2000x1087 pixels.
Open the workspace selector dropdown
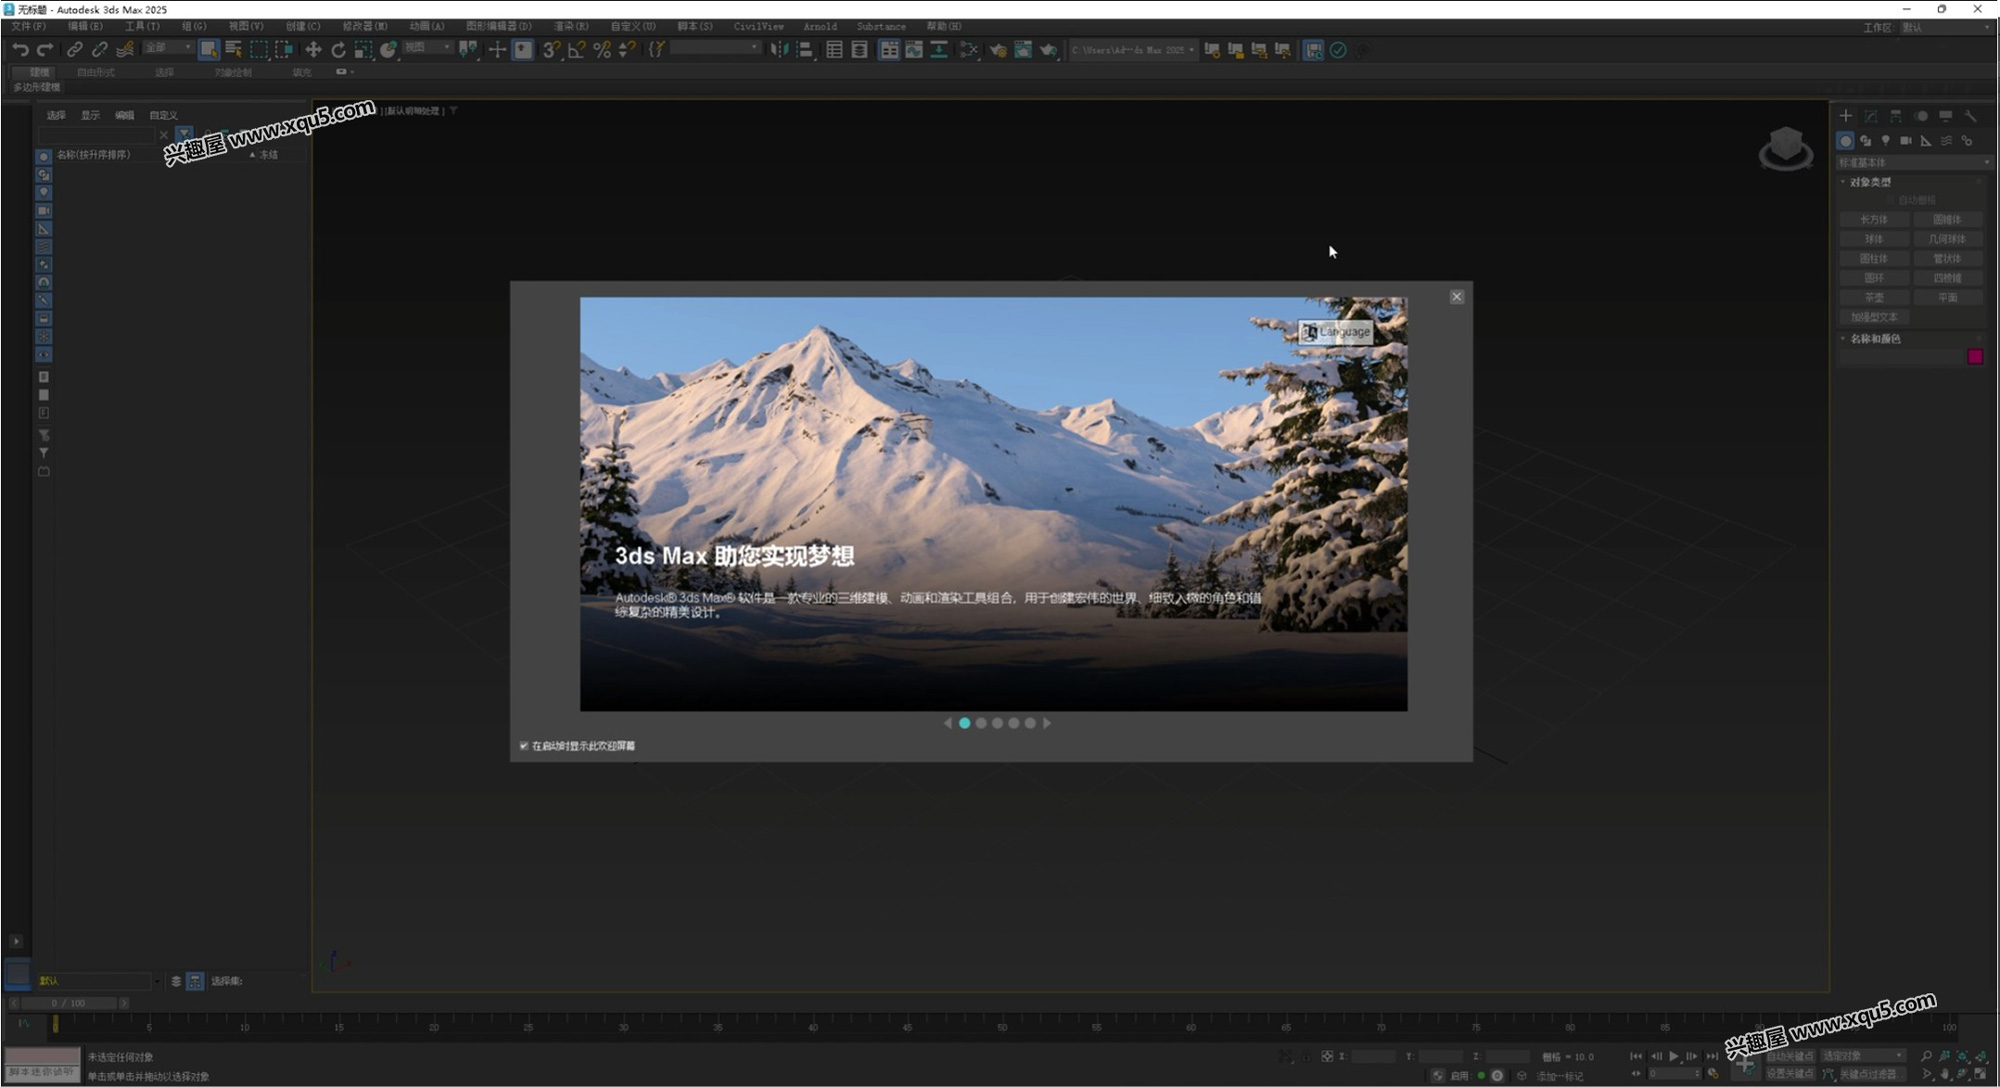1946,28
